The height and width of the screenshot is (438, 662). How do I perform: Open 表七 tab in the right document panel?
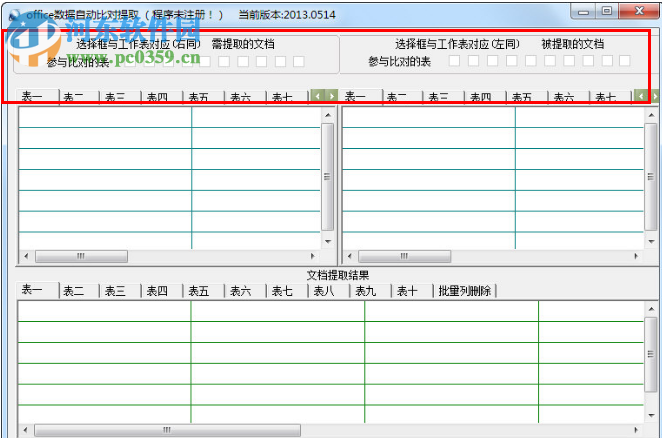610,97
